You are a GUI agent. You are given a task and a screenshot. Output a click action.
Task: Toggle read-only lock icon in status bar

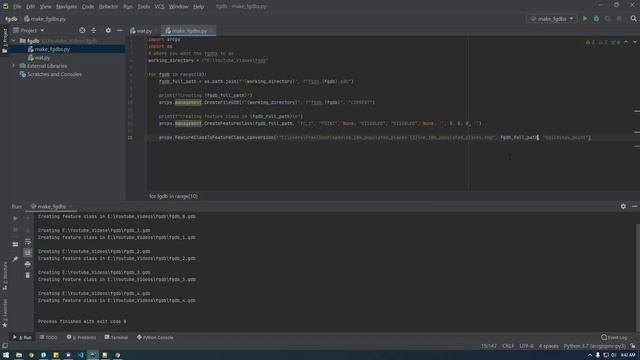[x=633, y=346]
